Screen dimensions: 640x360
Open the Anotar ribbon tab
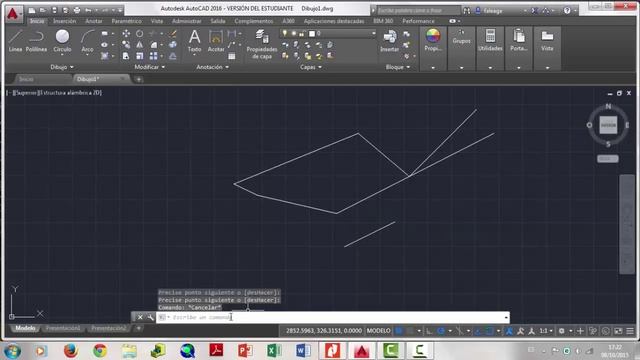94,21
